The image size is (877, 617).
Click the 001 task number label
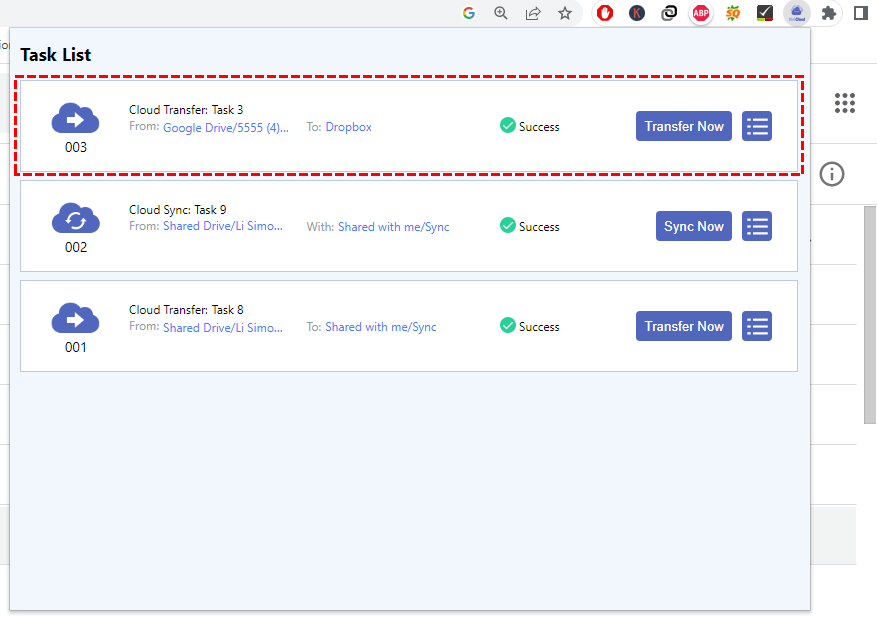(76, 347)
